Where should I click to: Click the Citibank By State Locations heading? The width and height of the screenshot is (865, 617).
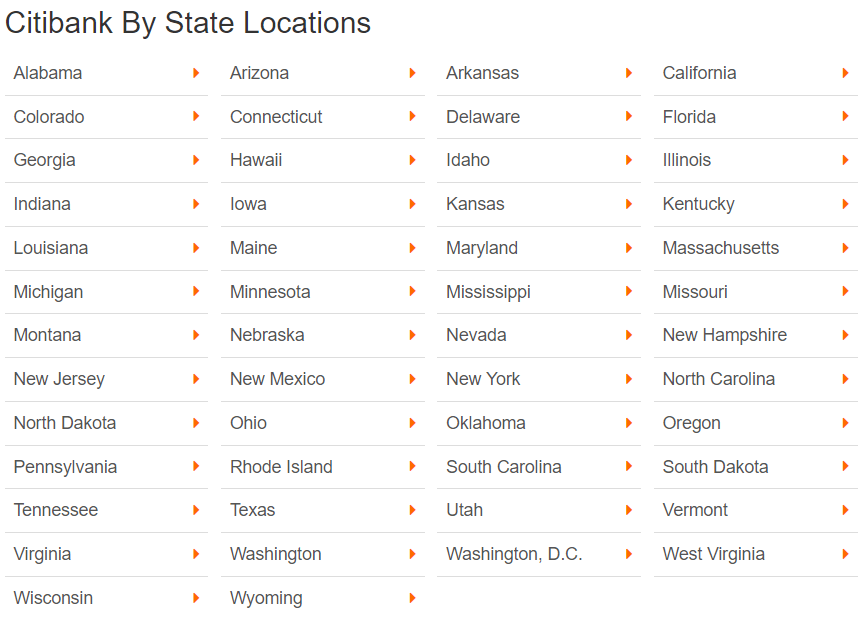pos(188,23)
